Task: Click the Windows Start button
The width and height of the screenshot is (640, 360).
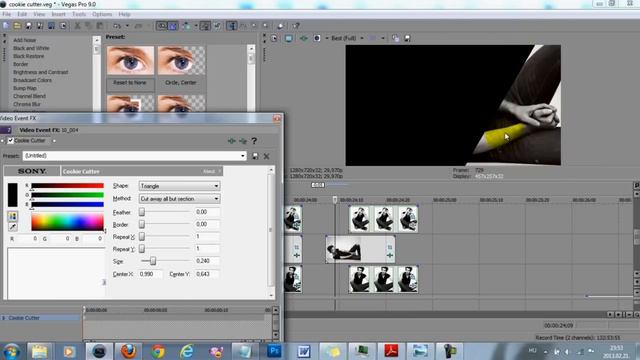Action: click(11, 351)
